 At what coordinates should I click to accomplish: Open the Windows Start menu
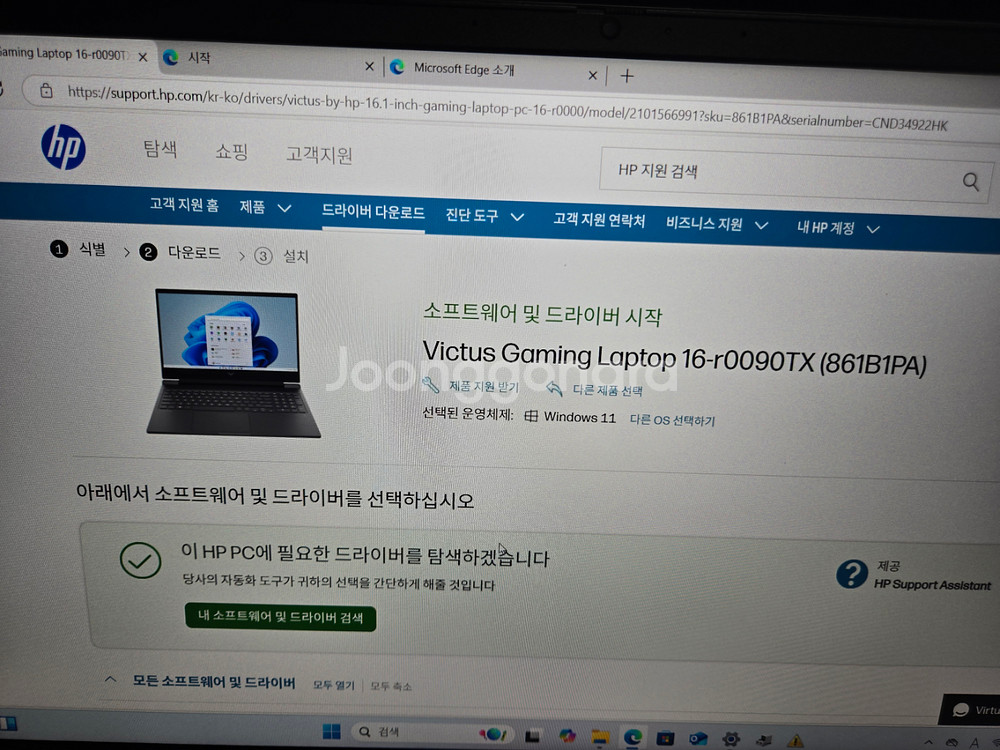click(x=332, y=732)
